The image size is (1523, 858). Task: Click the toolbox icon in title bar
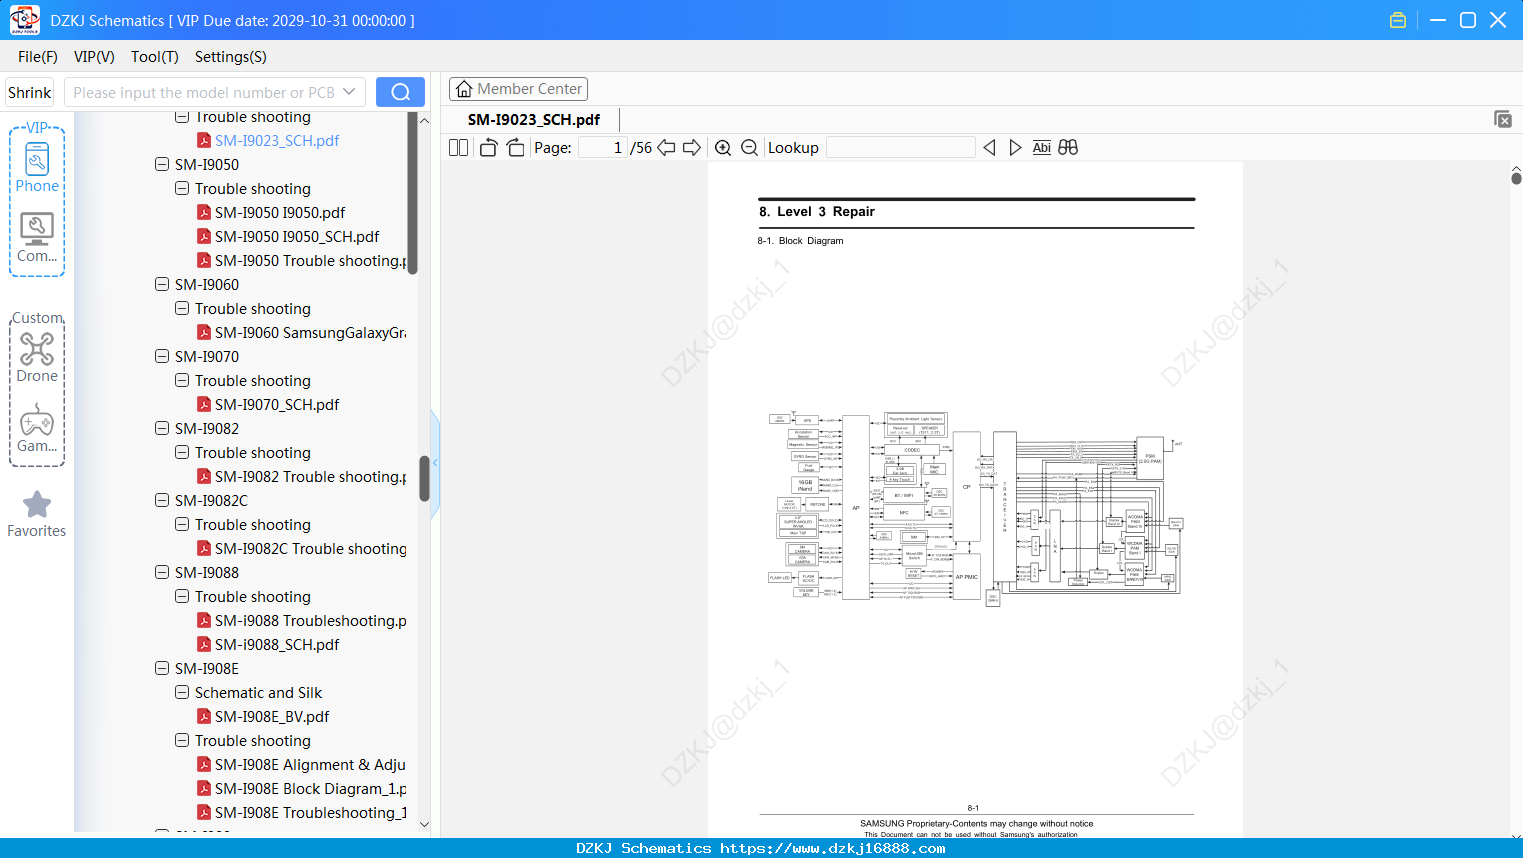(1398, 20)
